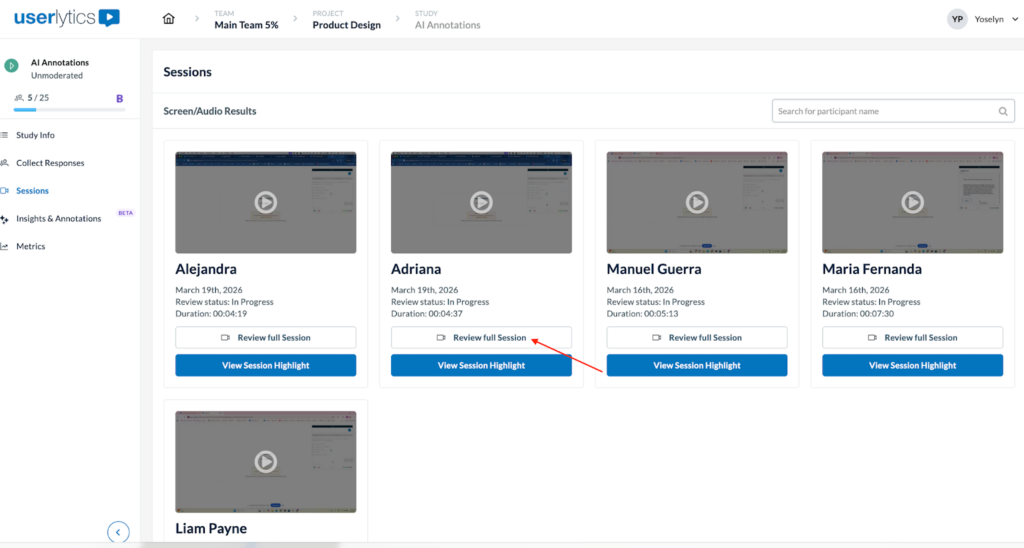Review full Session for Adriana
The image size is (1024, 548).
pyautogui.click(x=481, y=338)
